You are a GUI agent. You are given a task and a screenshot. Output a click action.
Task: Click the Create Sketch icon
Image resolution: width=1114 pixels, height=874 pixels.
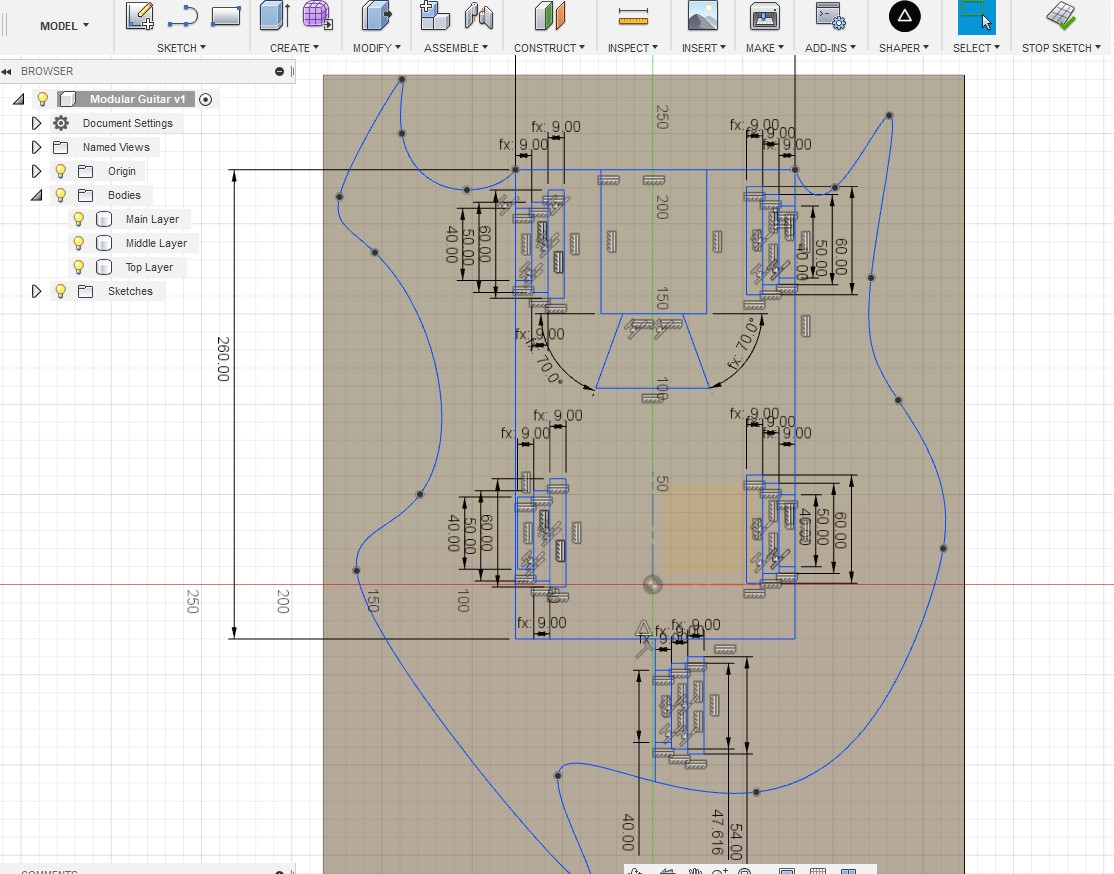click(140, 15)
